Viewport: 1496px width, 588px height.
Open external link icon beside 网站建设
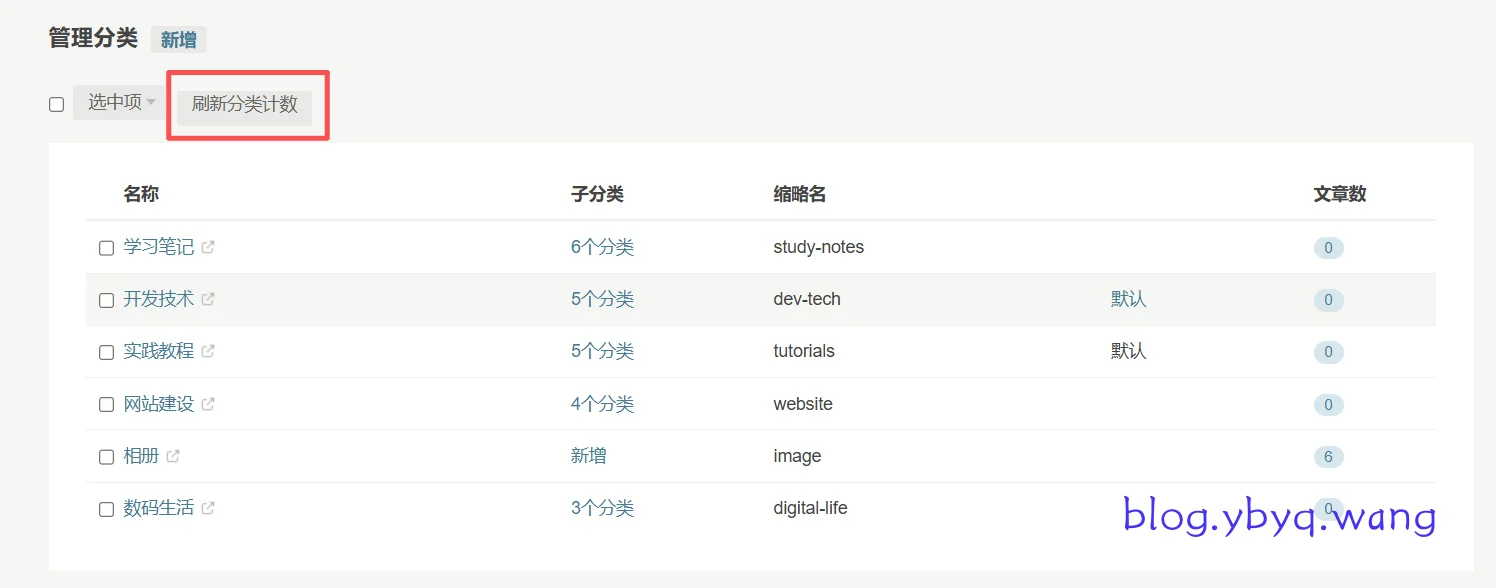[x=208, y=404]
